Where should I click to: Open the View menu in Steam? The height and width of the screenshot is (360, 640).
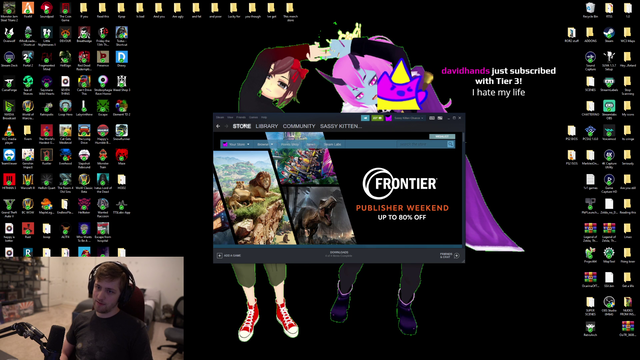230,117
